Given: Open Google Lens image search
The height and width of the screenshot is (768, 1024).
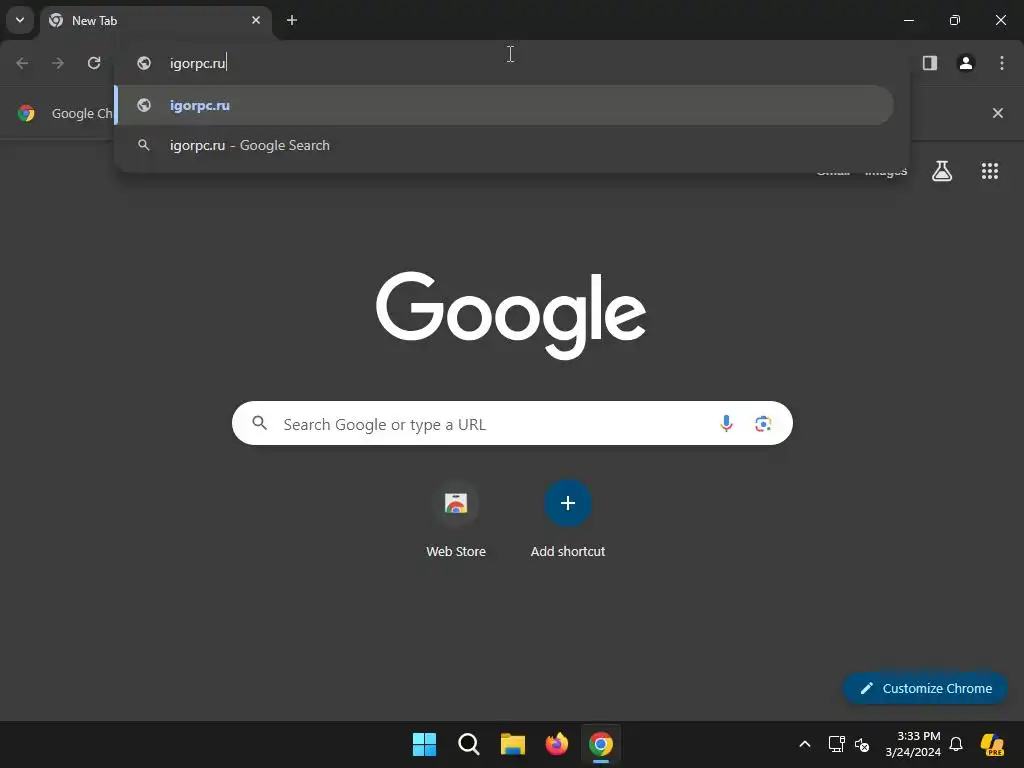Looking at the screenshot, I should tap(763, 423).
